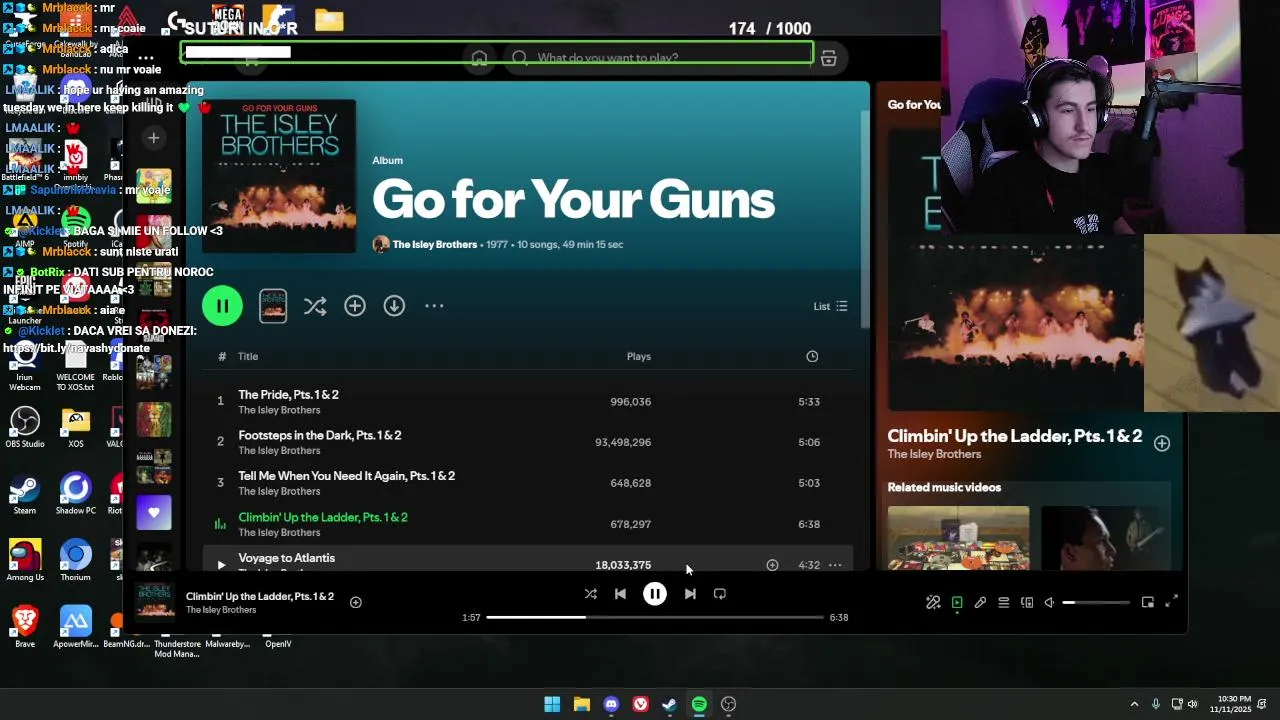The image size is (1280, 720).
Task: Open the Browse icon in search bar
Action: coord(828,58)
